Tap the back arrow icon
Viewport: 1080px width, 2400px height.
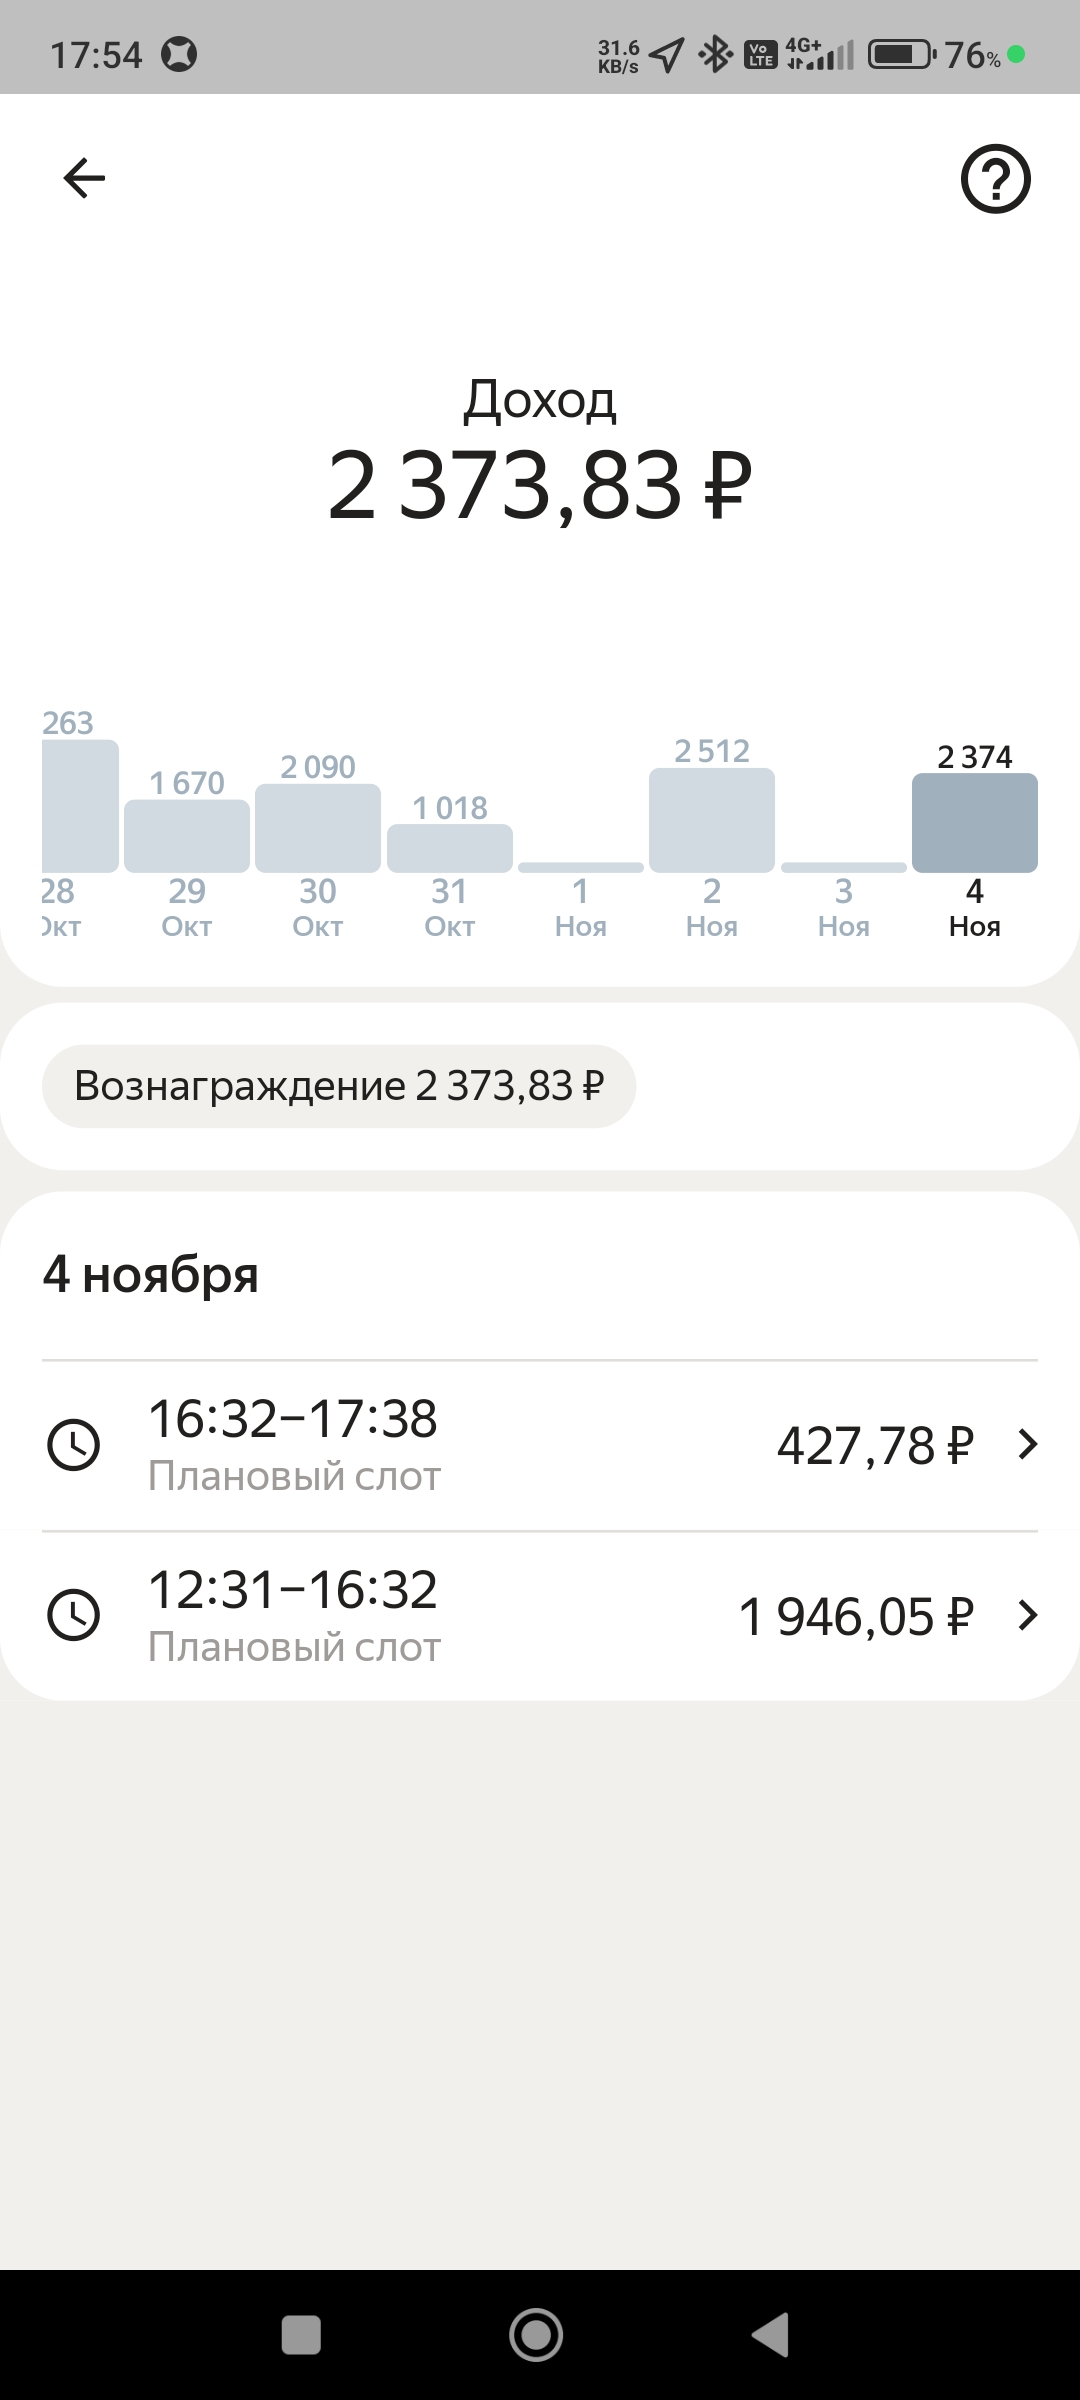point(84,179)
